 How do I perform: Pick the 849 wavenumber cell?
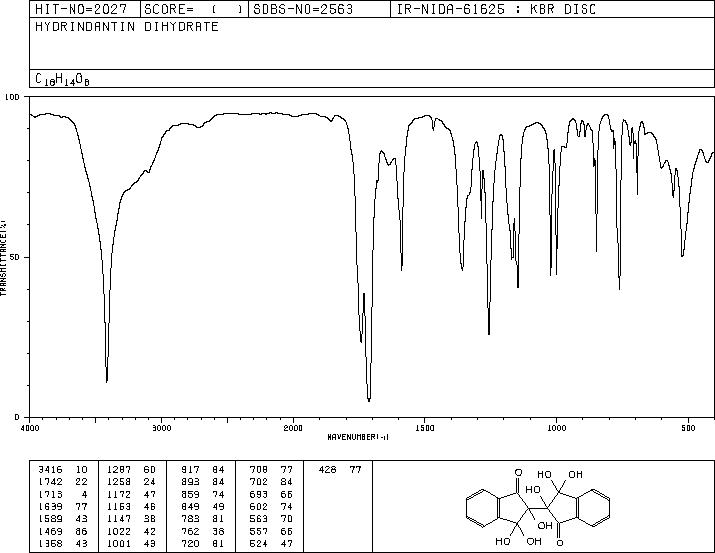(x=190, y=506)
